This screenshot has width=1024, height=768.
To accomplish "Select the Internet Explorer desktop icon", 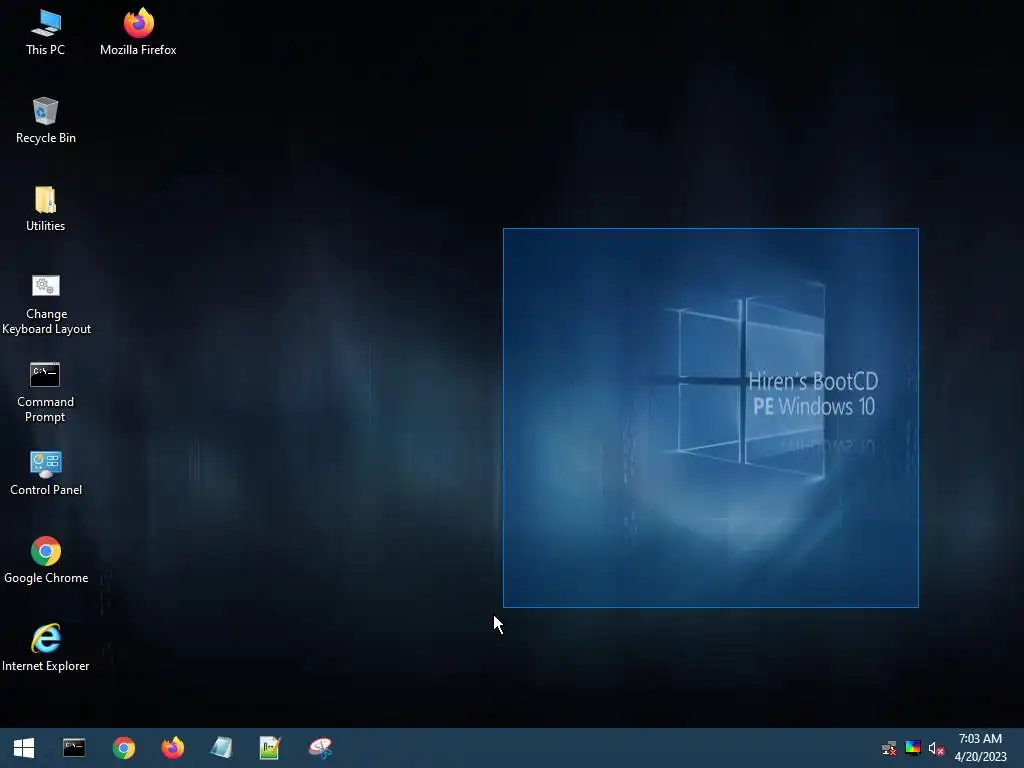I will pos(46,648).
